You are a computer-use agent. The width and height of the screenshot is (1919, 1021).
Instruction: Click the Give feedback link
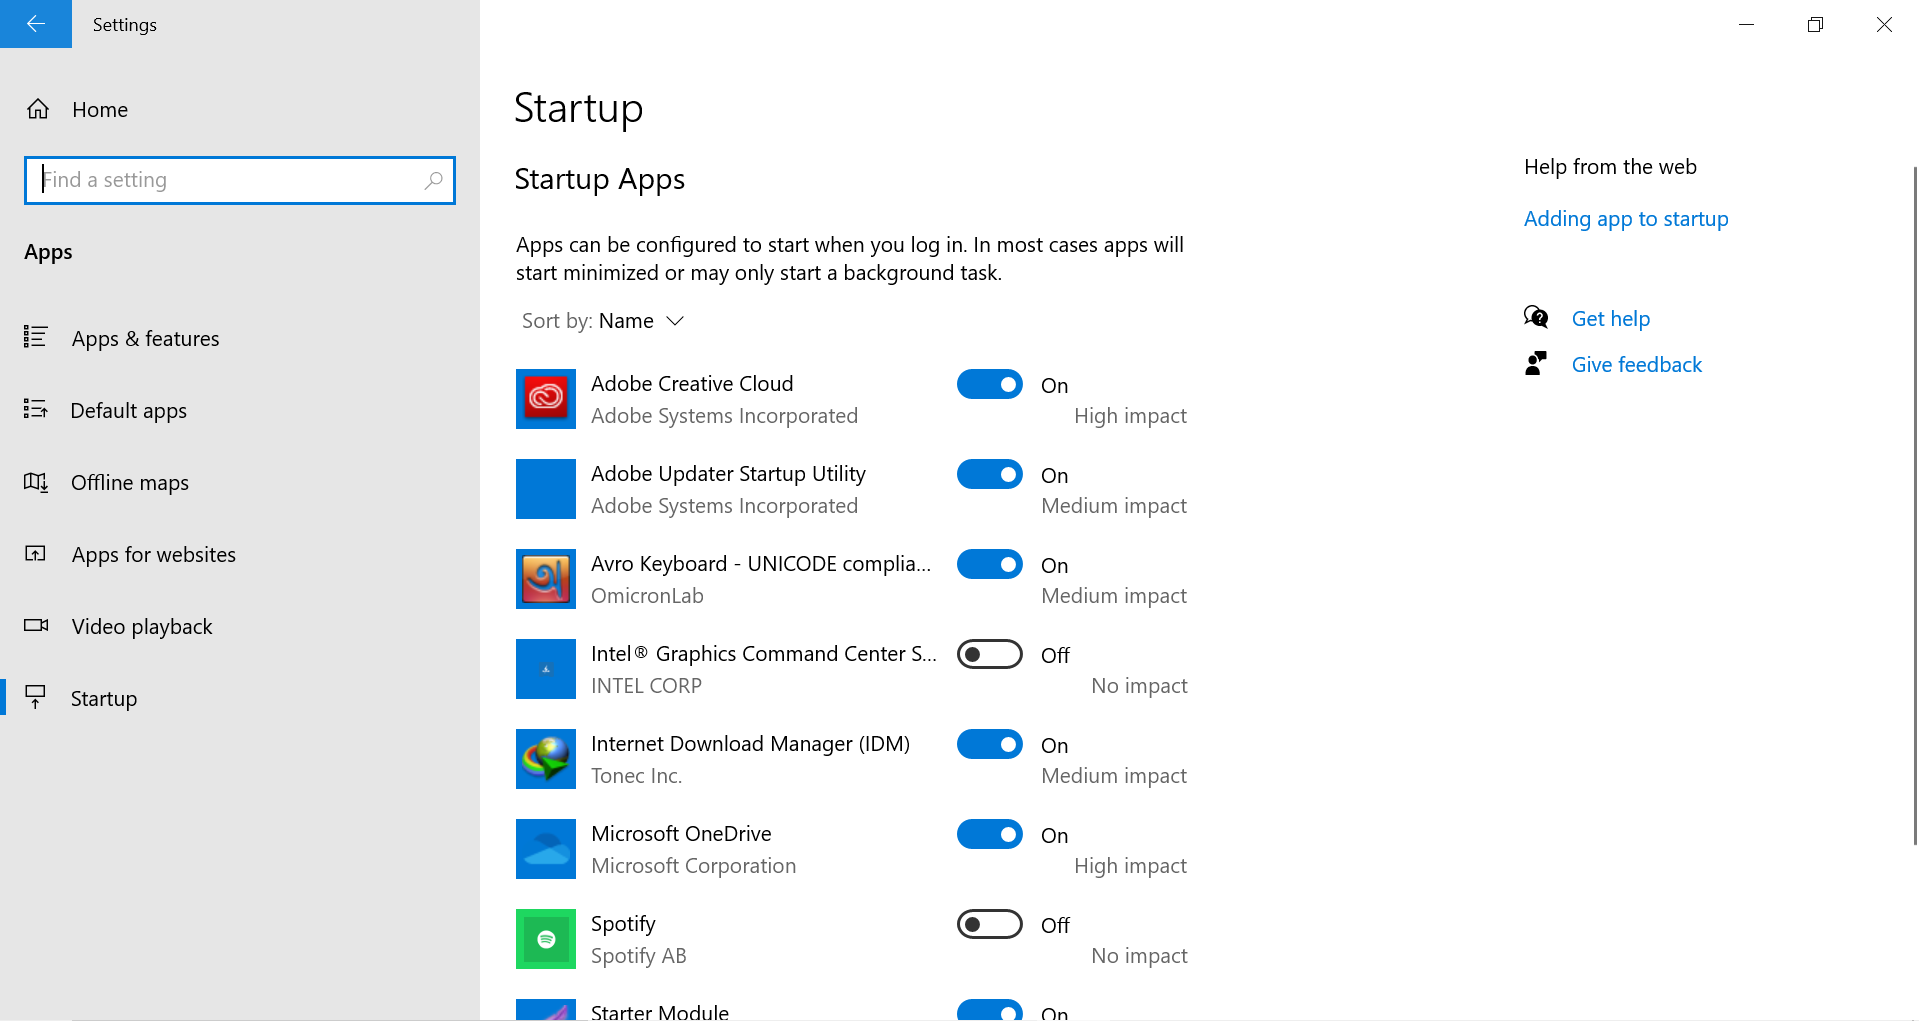click(1636, 365)
